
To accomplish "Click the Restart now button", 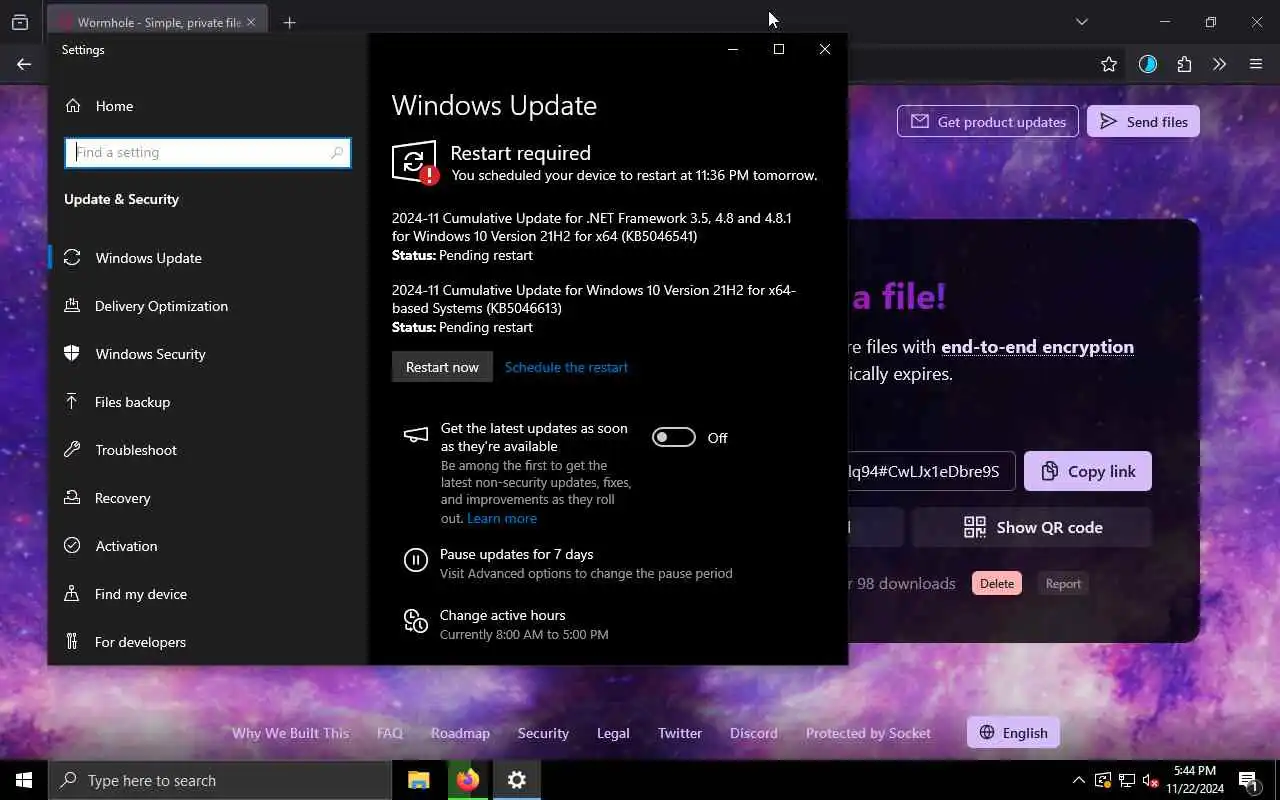I will tap(442, 367).
